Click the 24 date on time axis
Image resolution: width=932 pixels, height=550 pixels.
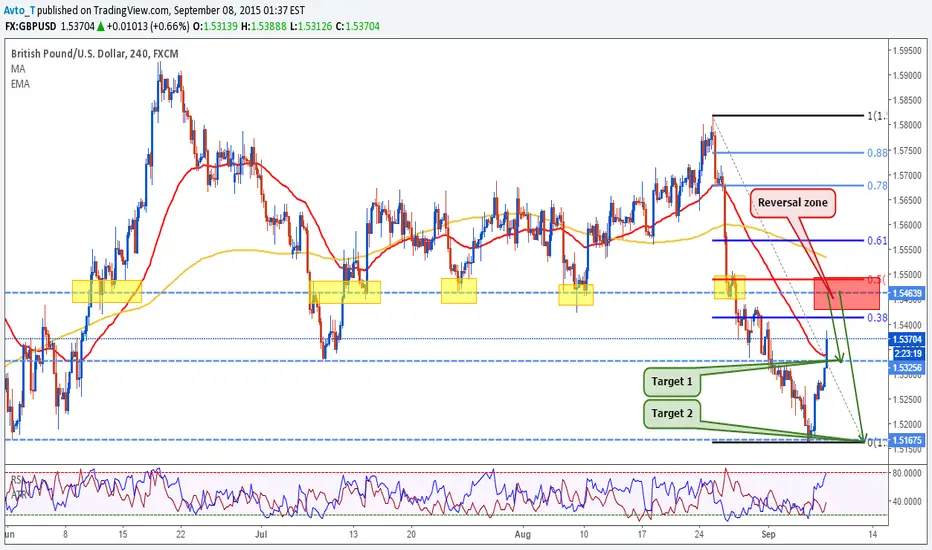point(699,535)
